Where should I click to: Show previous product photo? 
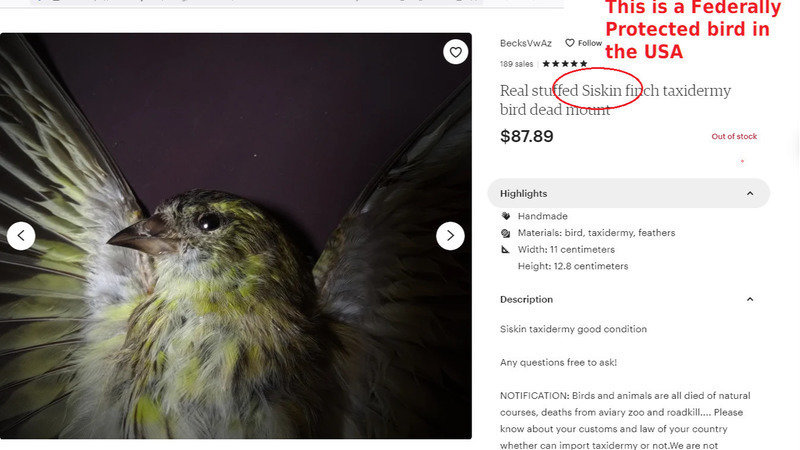[21, 236]
